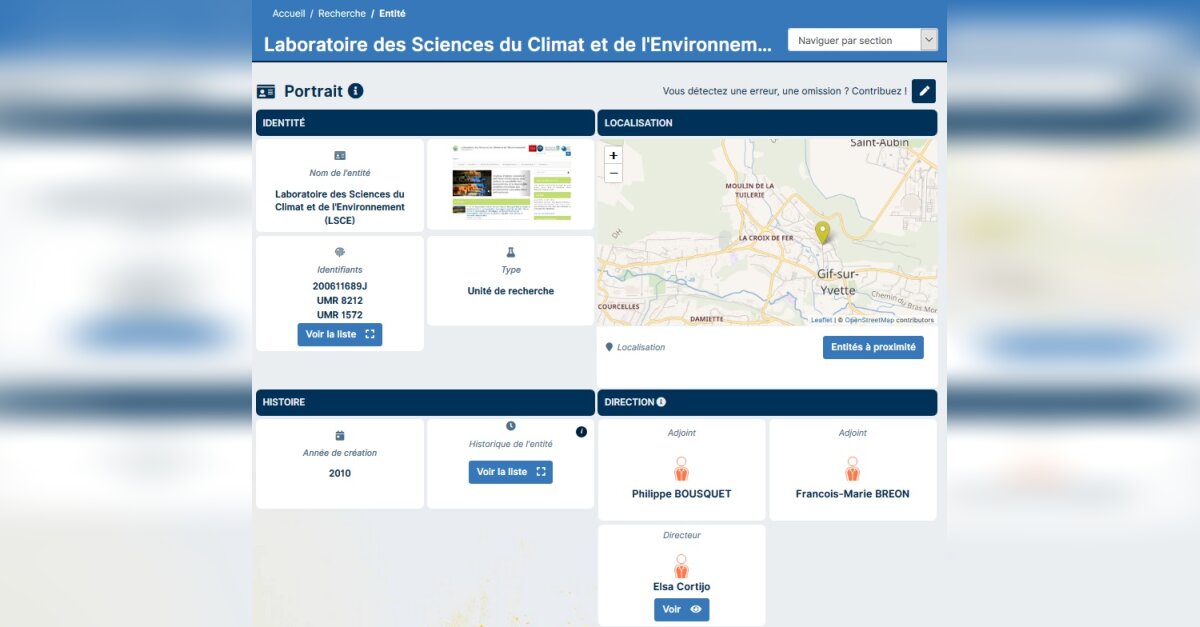Toggle the eye icon on Elsa Cortijo's Voir button

(697, 609)
